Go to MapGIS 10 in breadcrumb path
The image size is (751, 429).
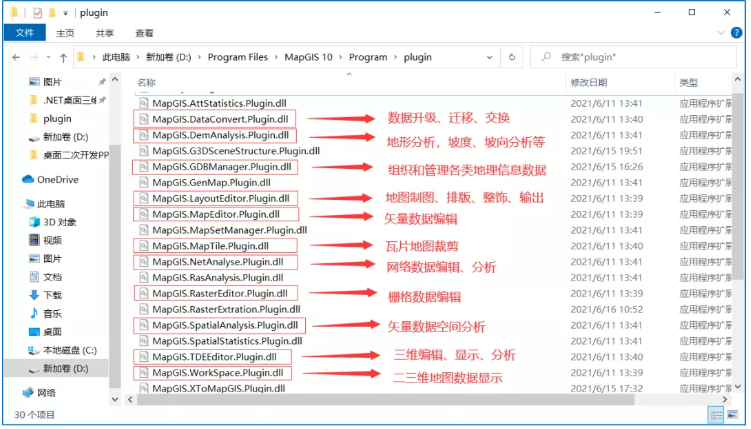point(308,57)
